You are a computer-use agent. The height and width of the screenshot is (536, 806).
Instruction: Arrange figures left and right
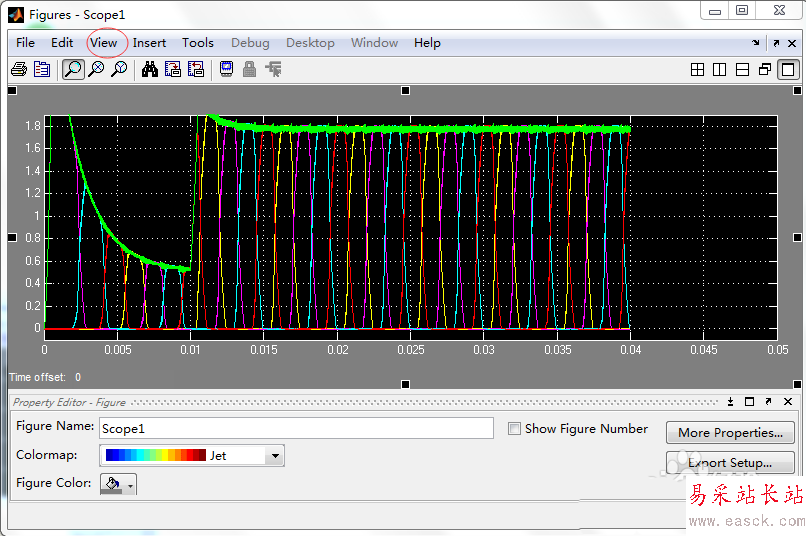720,69
